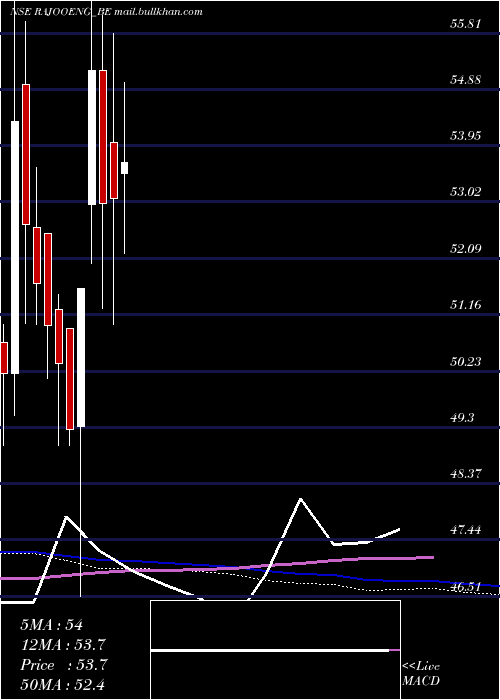Click the 53.02 price axis label
Viewport: 500px width, 700px height.
pyautogui.click(x=466, y=193)
